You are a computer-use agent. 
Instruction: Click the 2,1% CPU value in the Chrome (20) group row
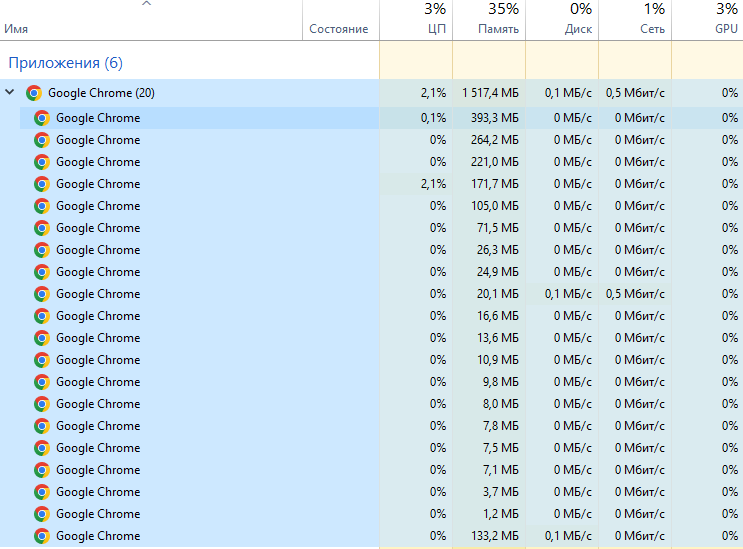(x=434, y=93)
